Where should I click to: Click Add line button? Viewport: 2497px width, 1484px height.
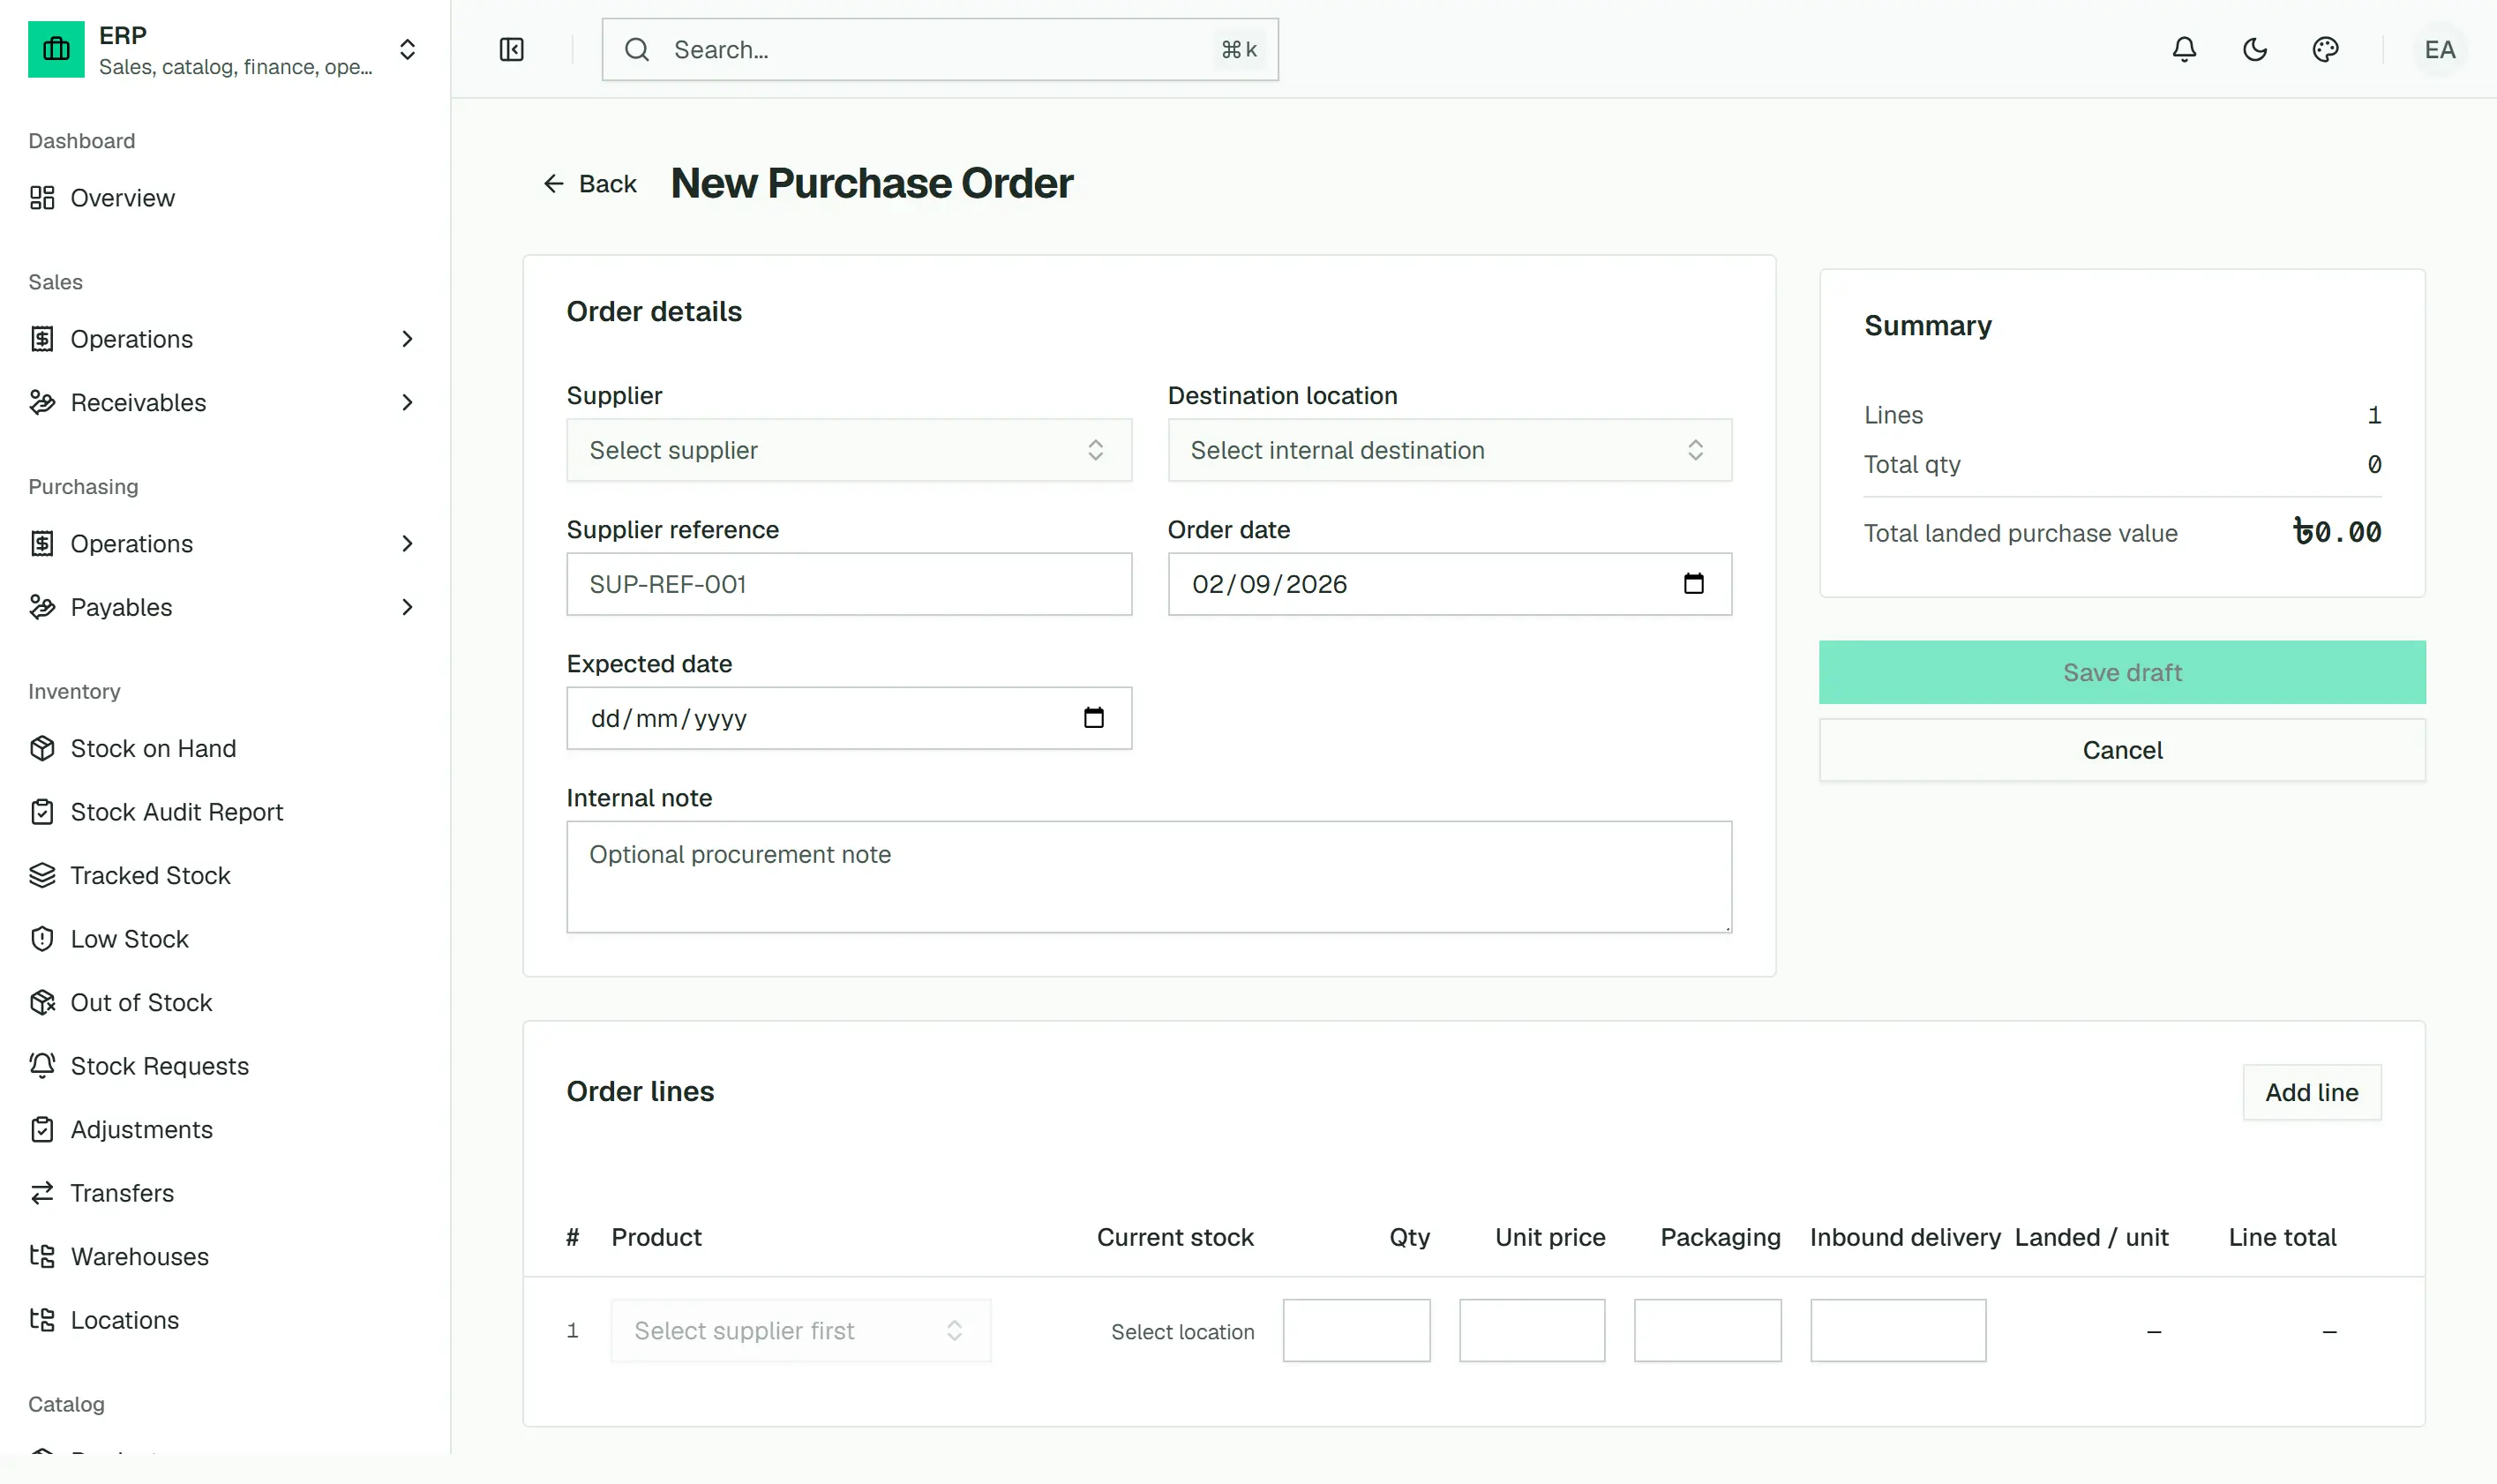(x=2311, y=1092)
